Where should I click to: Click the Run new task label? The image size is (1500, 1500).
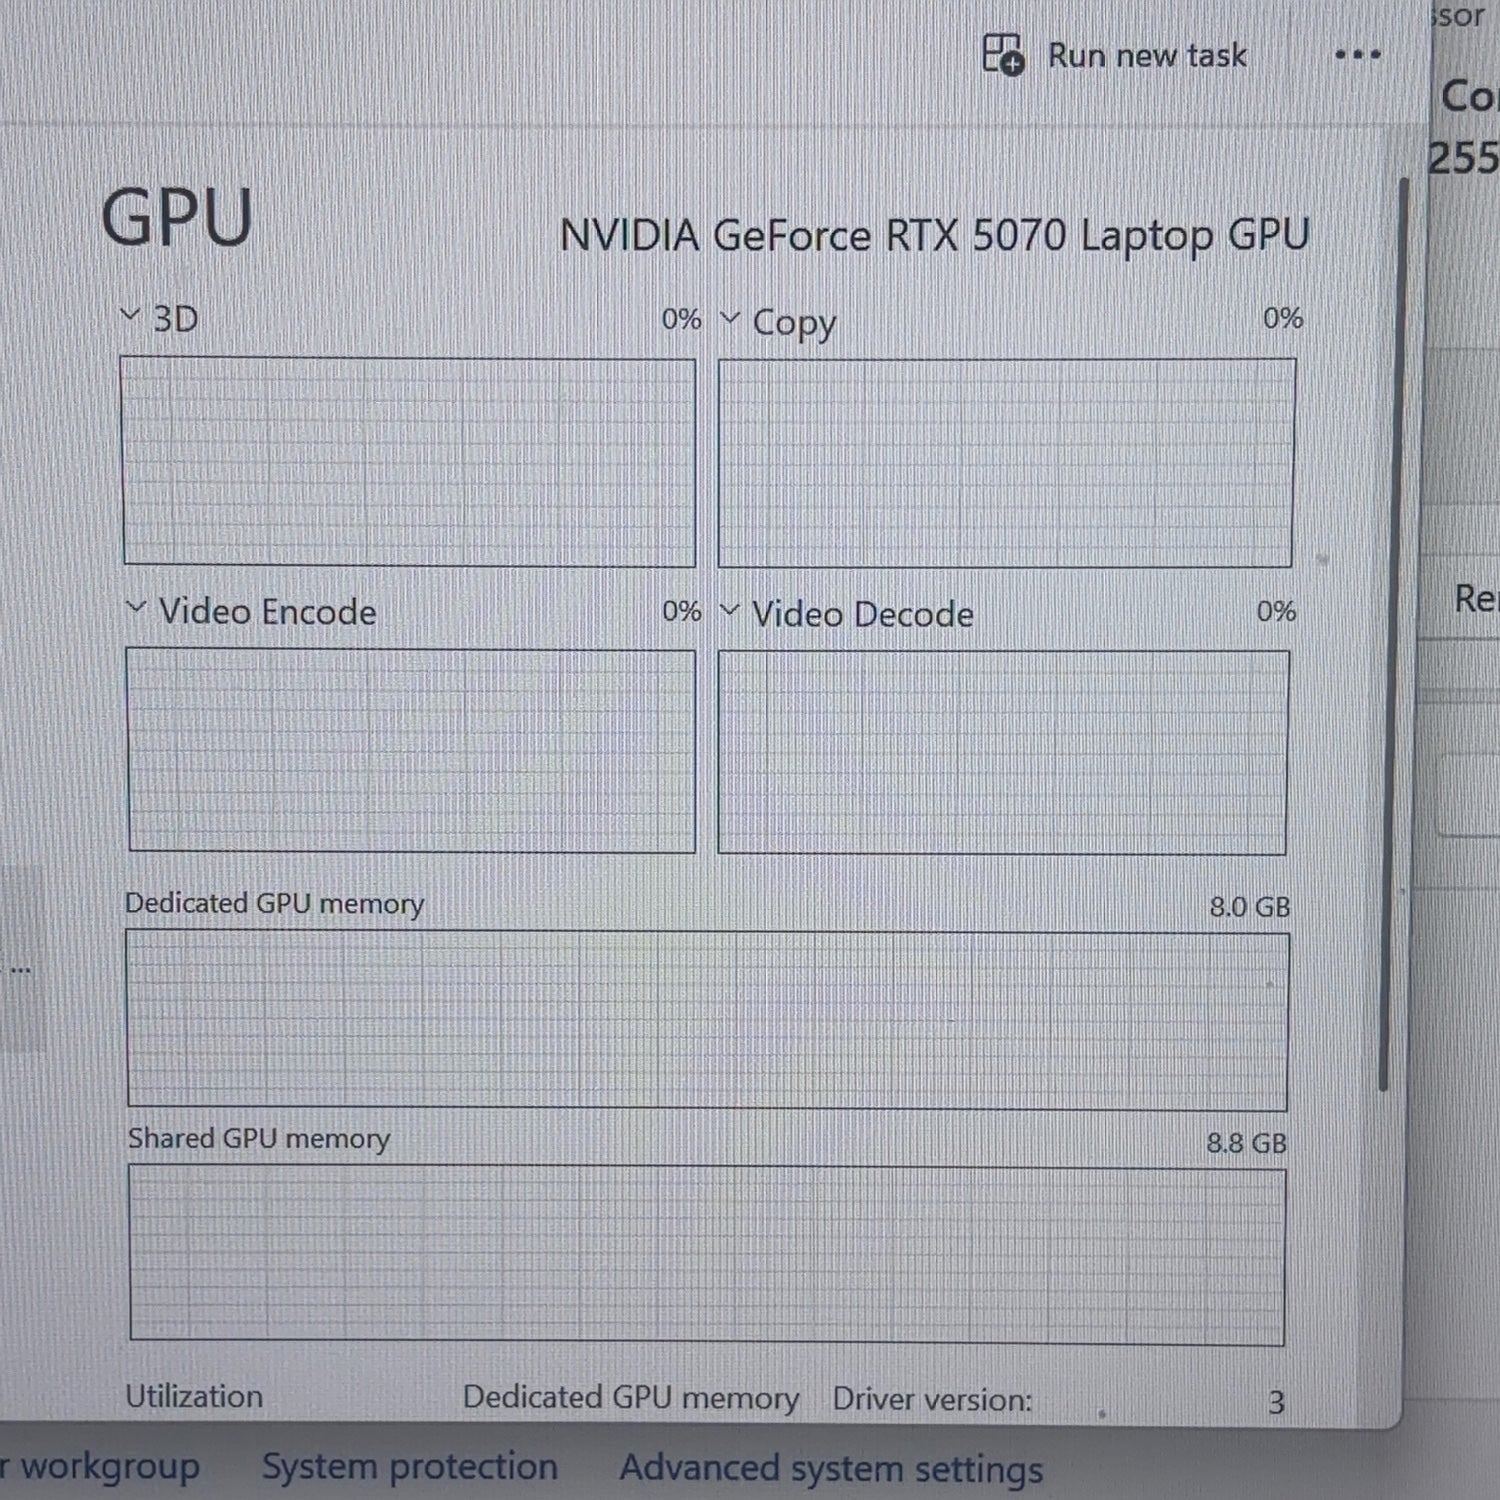pos(1147,56)
